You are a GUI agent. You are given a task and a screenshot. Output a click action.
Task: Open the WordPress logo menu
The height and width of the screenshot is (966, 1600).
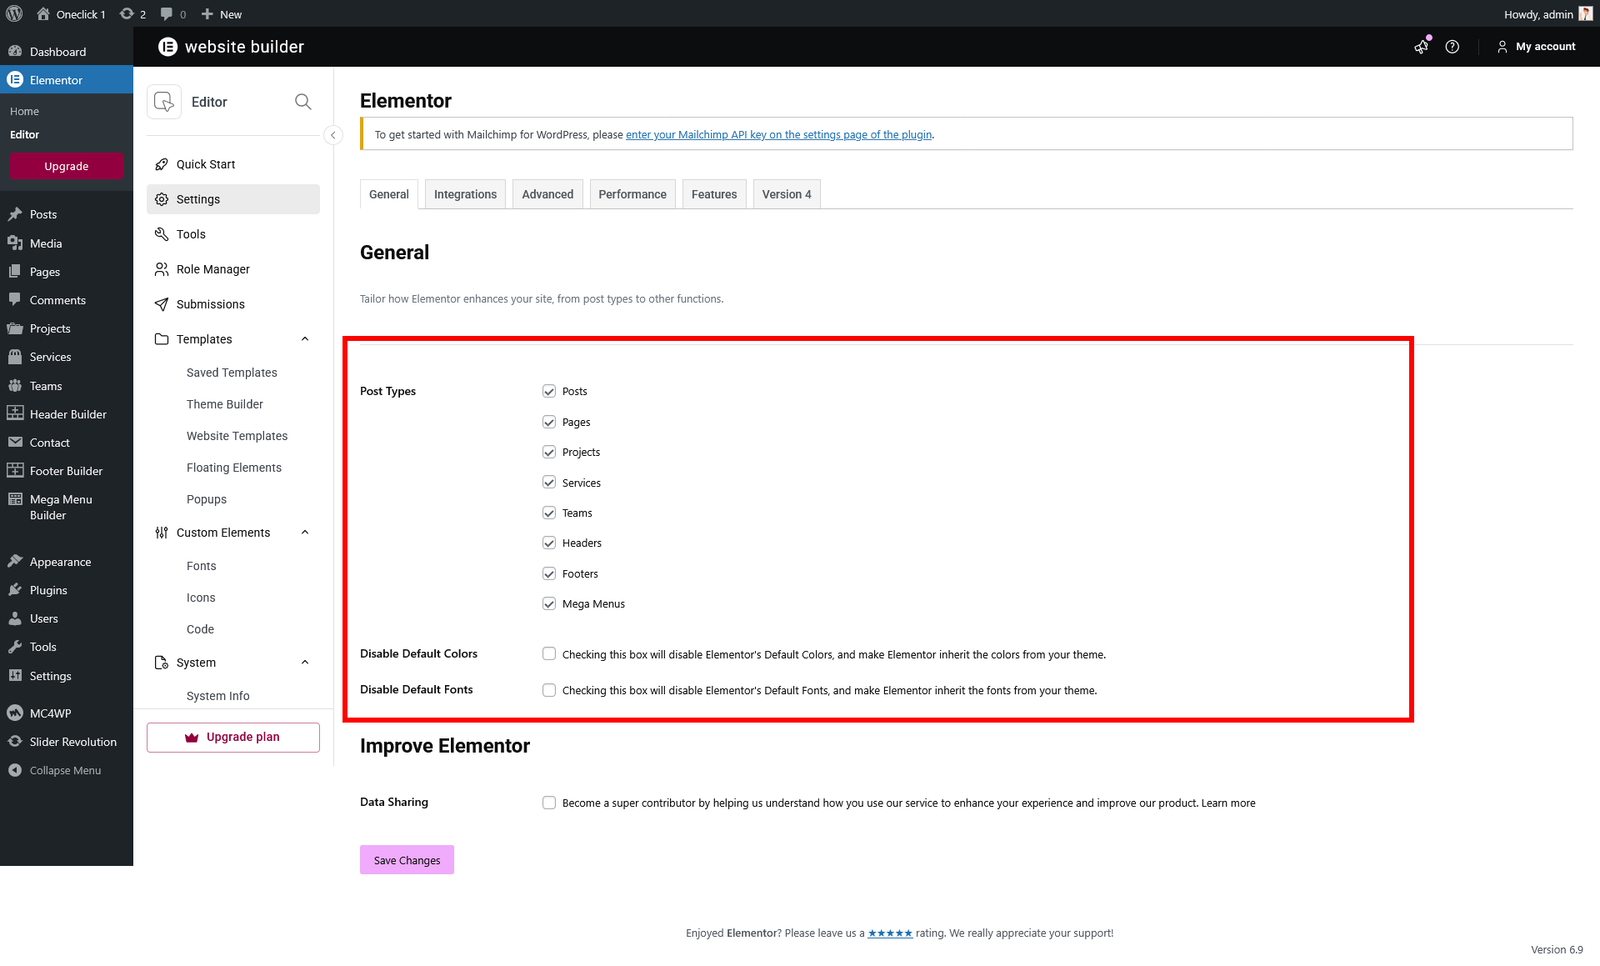pyautogui.click(x=15, y=14)
